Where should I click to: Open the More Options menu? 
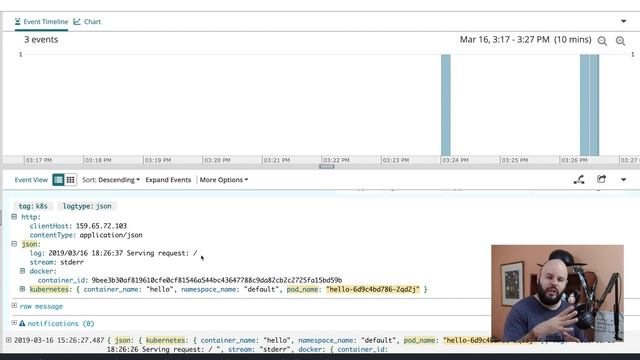(x=224, y=180)
